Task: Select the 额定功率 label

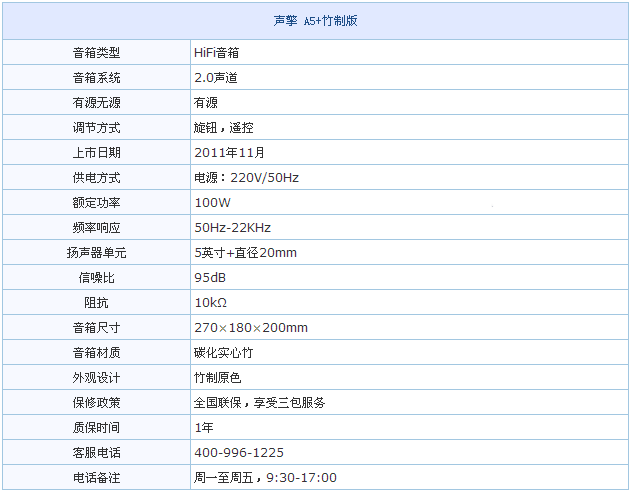Action: pyautogui.click(x=97, y=202)
